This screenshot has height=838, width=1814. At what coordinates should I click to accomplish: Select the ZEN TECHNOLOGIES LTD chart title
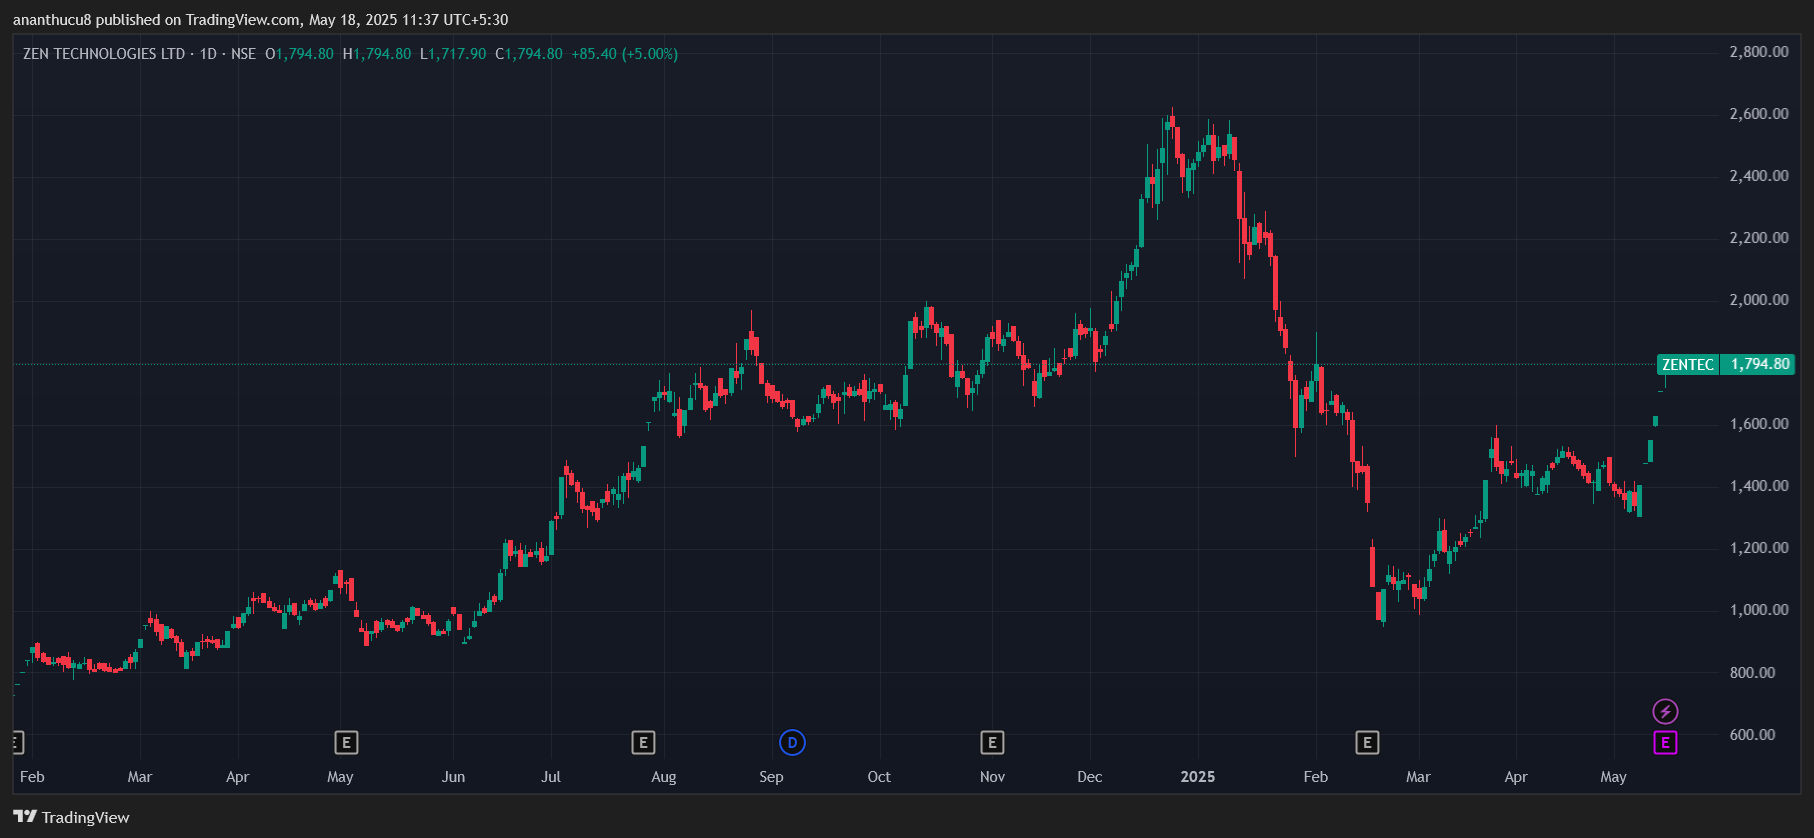104,54
